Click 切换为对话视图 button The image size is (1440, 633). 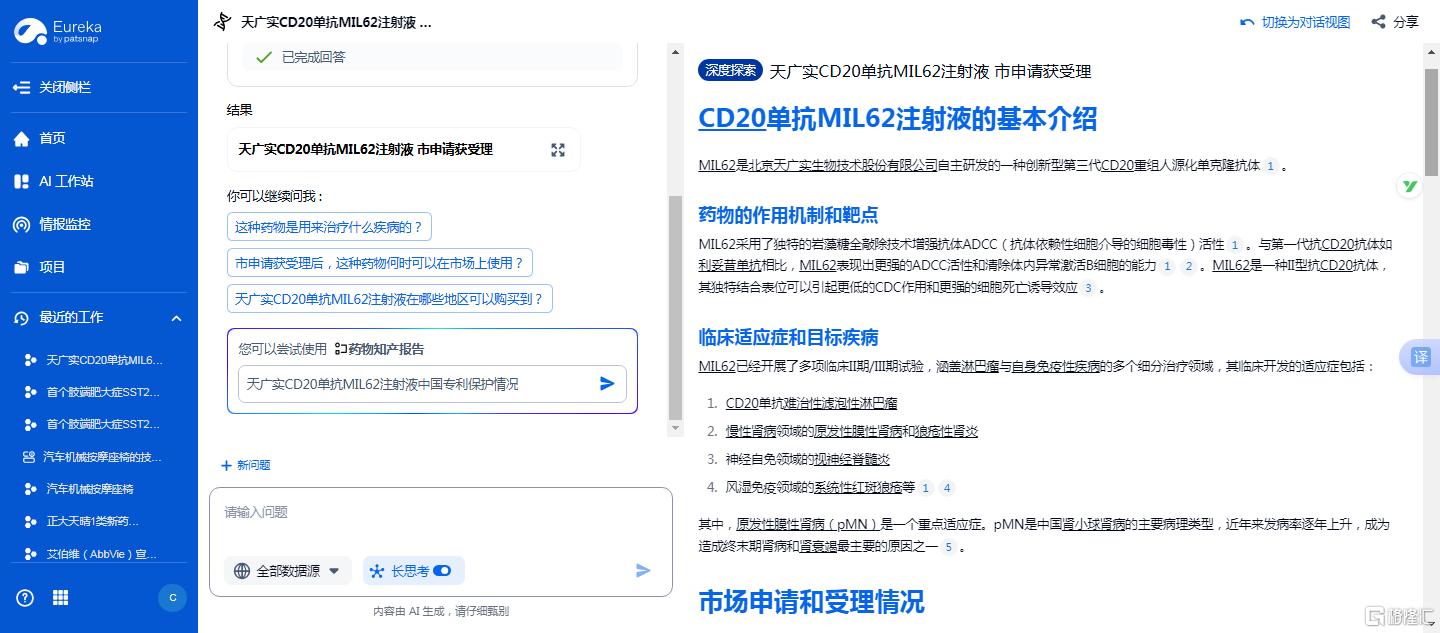point(1295,22)
